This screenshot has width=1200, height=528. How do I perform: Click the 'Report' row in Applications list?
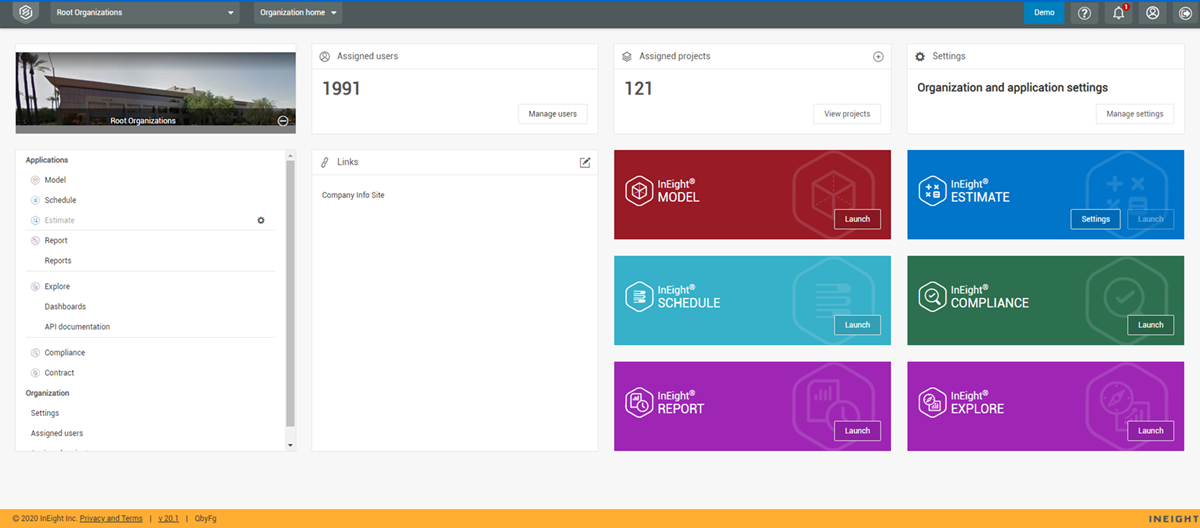point(150,241)
